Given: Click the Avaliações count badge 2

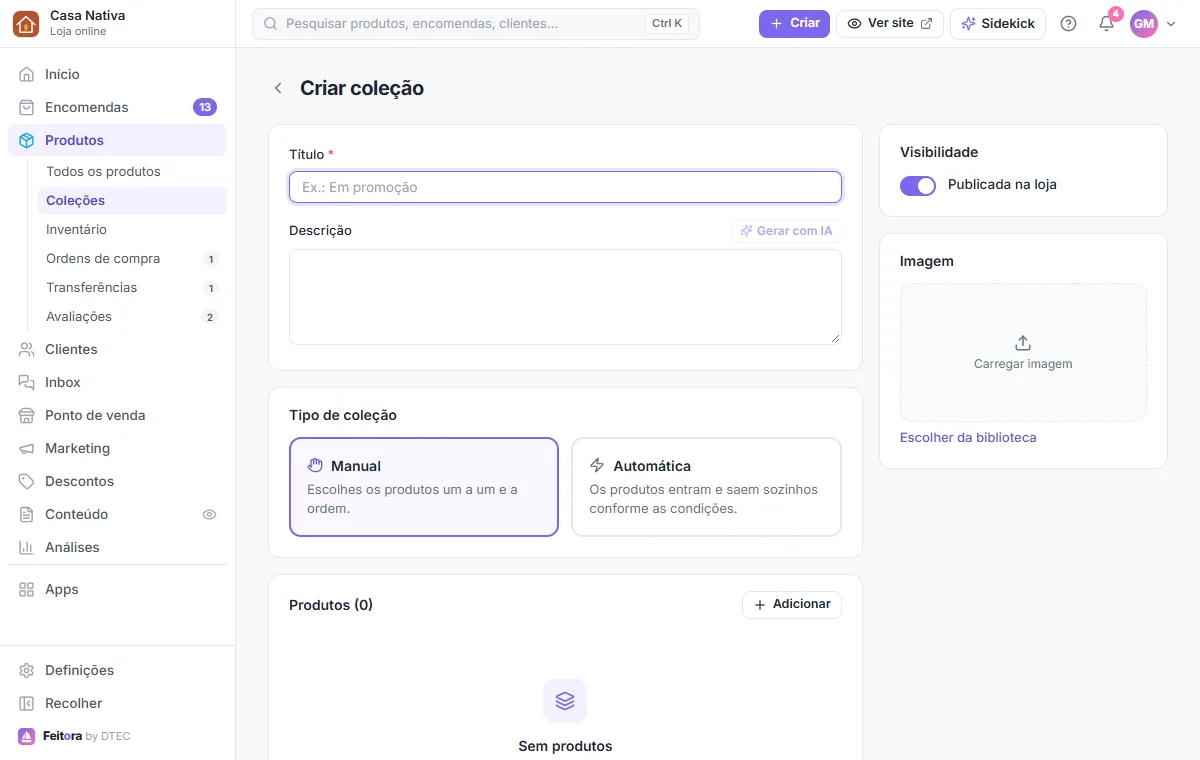Looking at the screenshot, I should tap(210, 317).
